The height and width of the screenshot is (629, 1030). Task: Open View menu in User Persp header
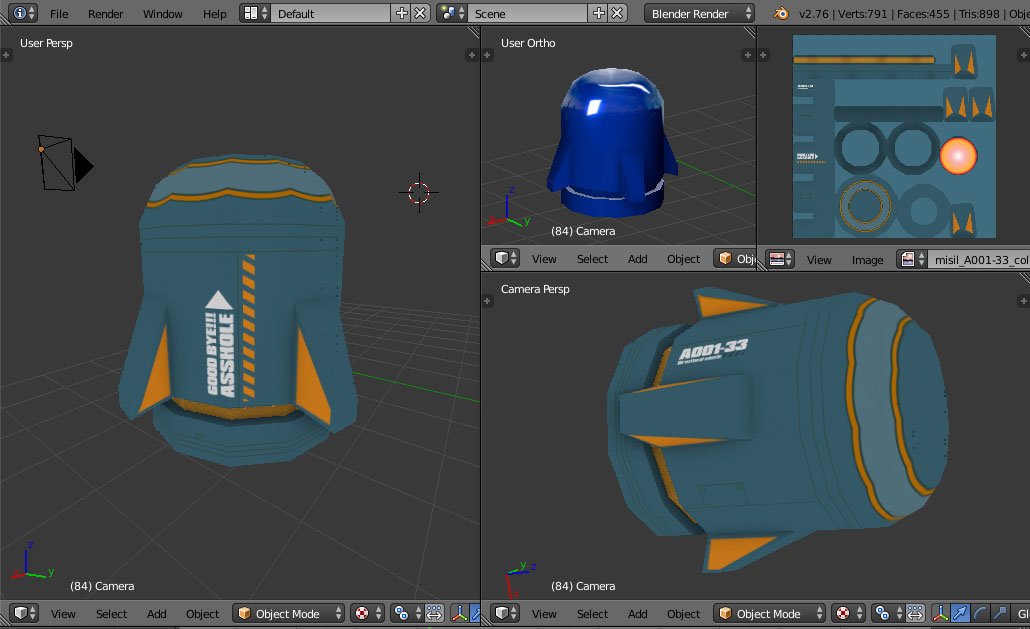click(x=63, y=614)
